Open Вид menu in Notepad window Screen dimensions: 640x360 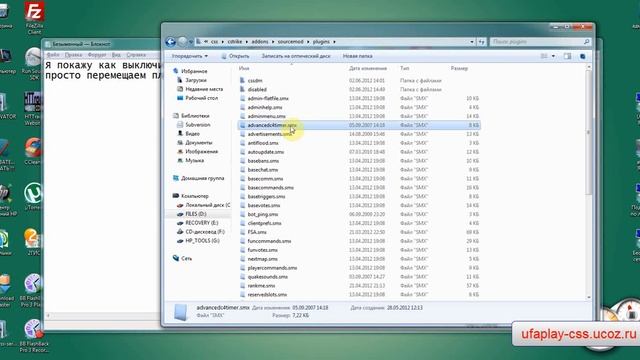[x=116, y=55]
